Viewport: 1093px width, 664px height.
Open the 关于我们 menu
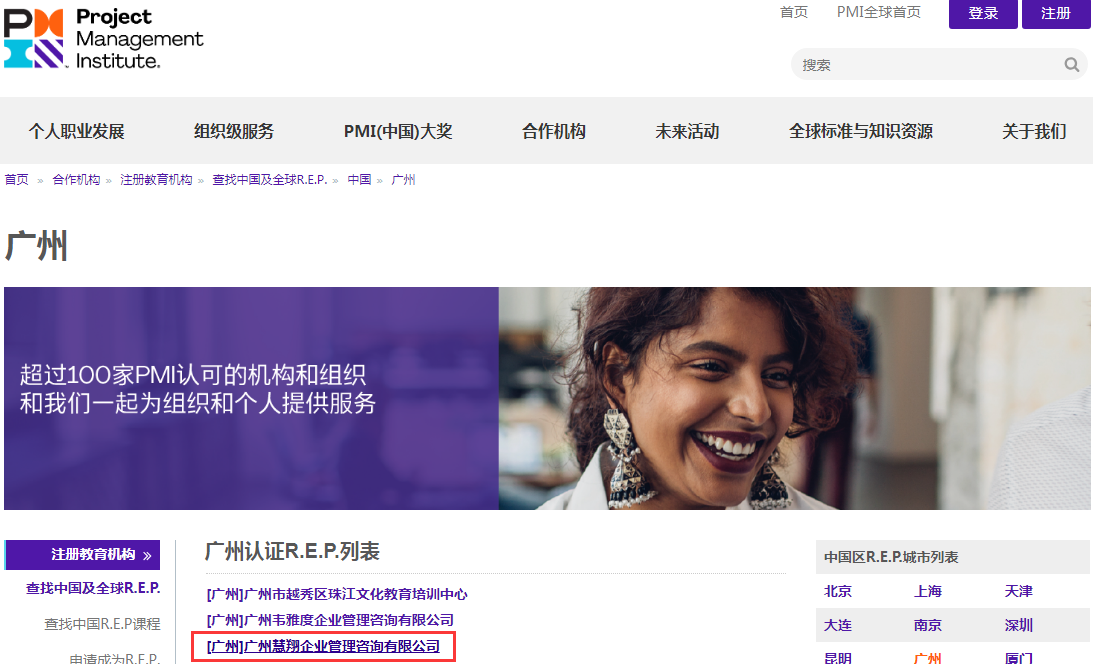[1034, 131]
